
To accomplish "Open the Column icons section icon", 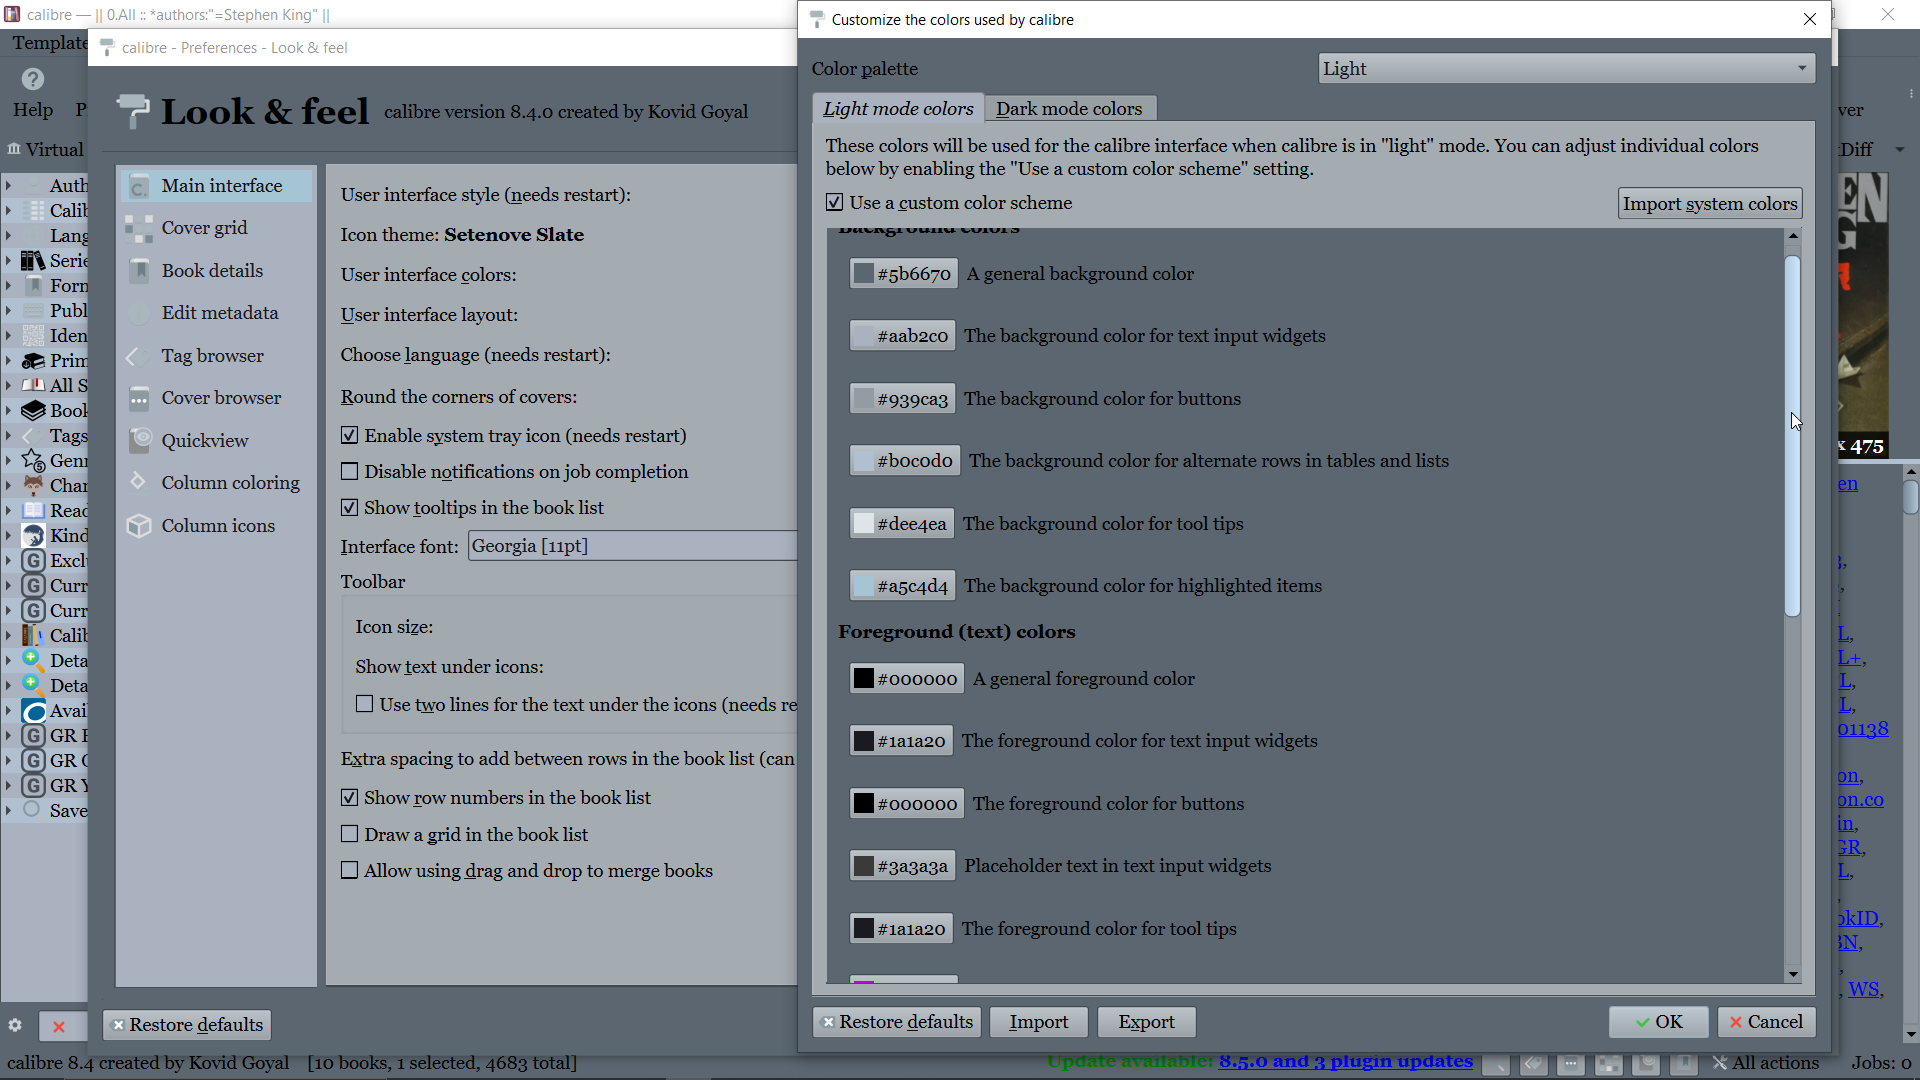I will pos(139,526).
